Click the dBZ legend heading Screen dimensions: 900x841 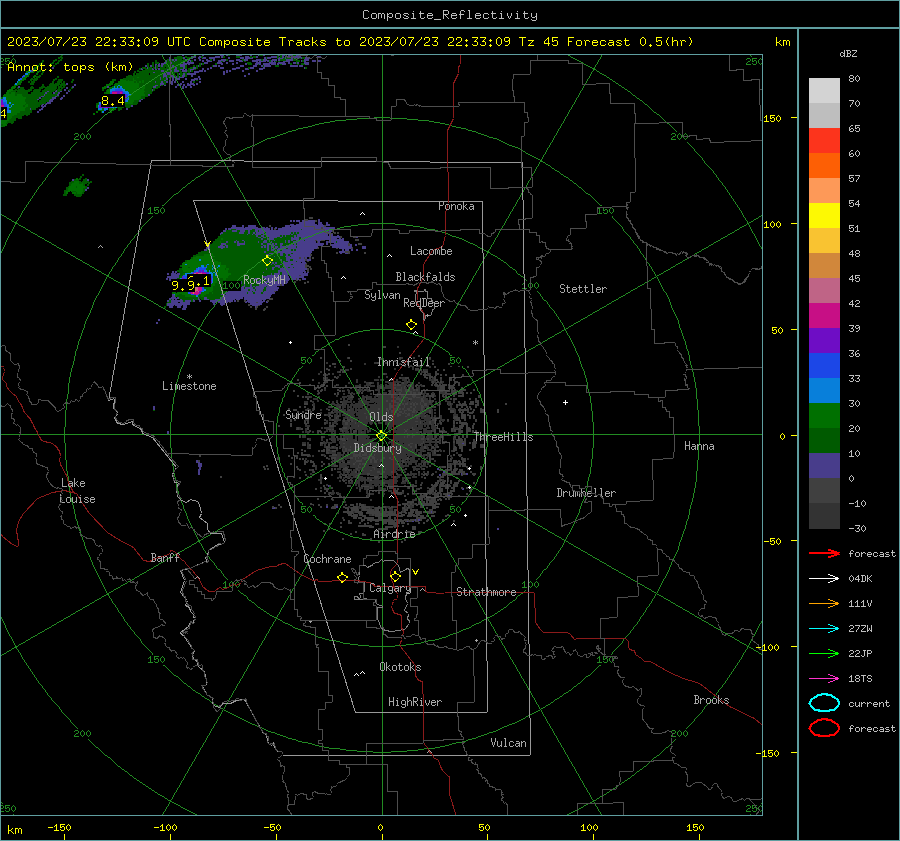pos(848,53)
